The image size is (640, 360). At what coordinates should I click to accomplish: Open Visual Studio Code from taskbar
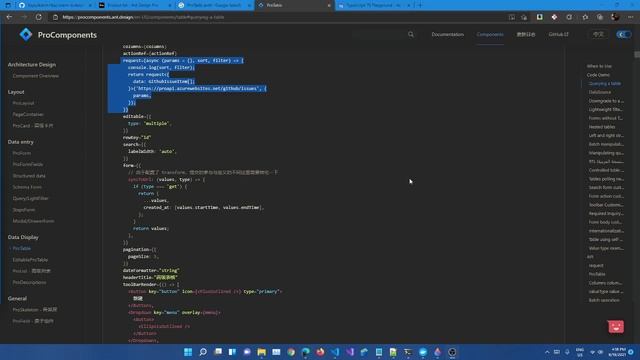point(335,352)
